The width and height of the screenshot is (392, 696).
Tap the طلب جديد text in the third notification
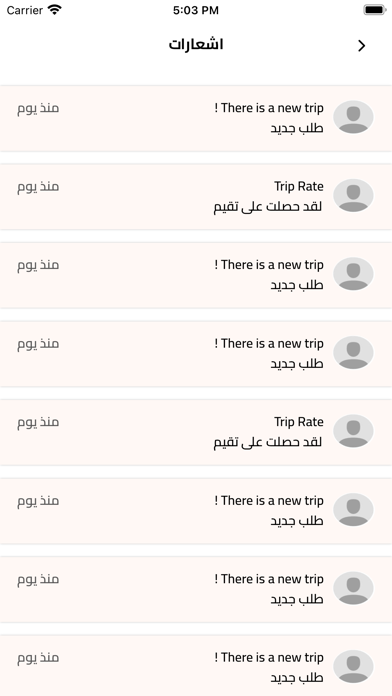tap(297, 285)
